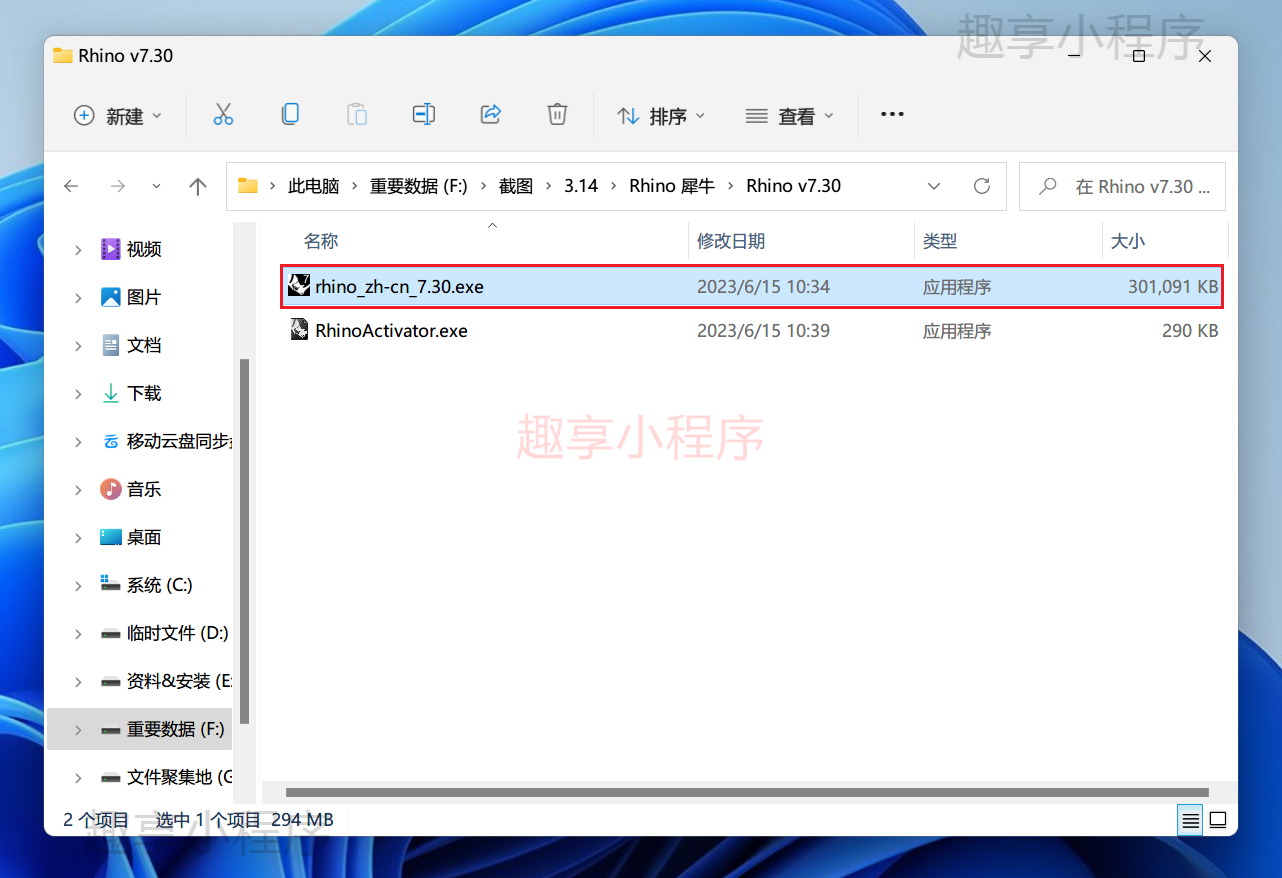Select 重要数据 (F:) in the breadcrumb

419,186
